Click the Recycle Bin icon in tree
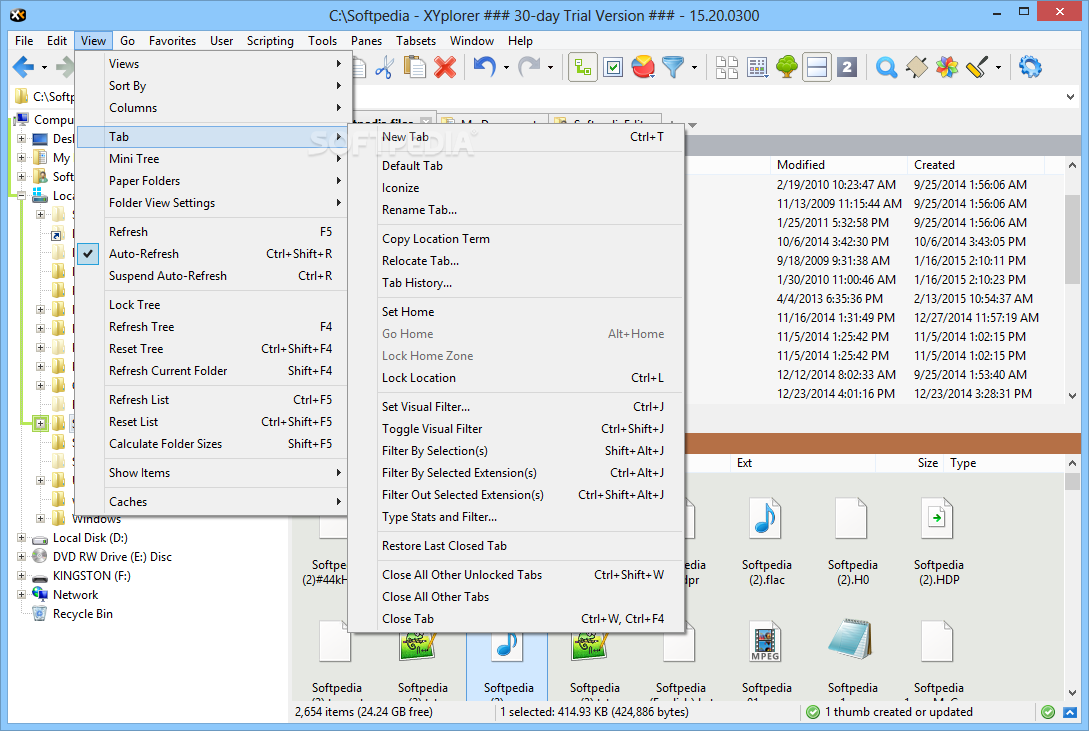1089x731 pixels. pos(40,614)
